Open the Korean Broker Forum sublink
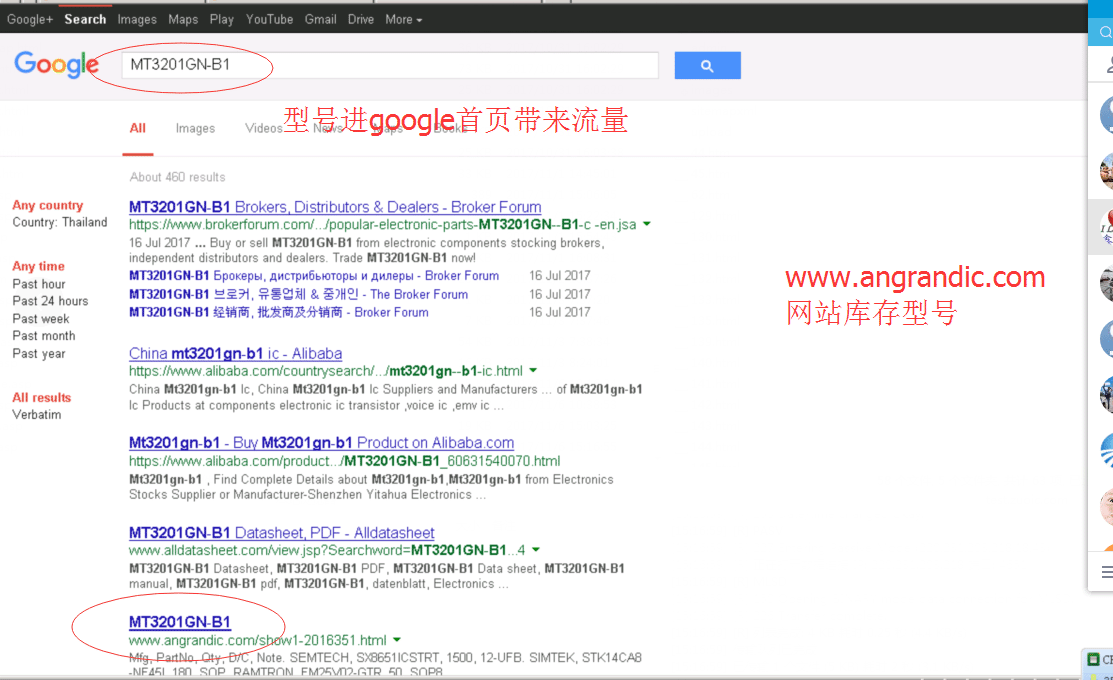Viewport: 1113px width, 680px height. pos(298,294)
